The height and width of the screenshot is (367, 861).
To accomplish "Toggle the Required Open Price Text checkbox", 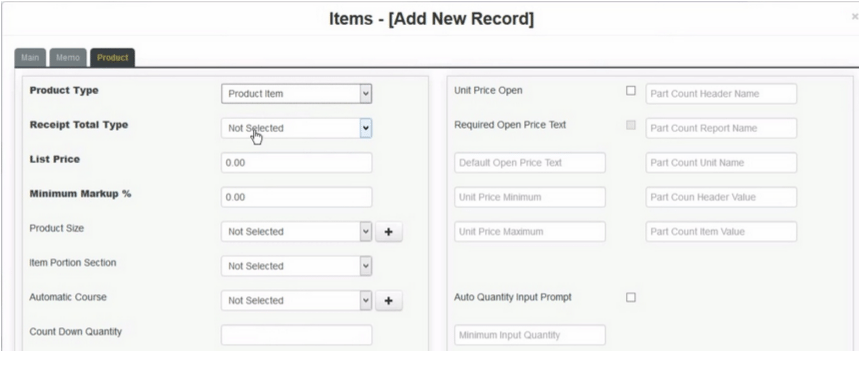I will click(631, 125).
